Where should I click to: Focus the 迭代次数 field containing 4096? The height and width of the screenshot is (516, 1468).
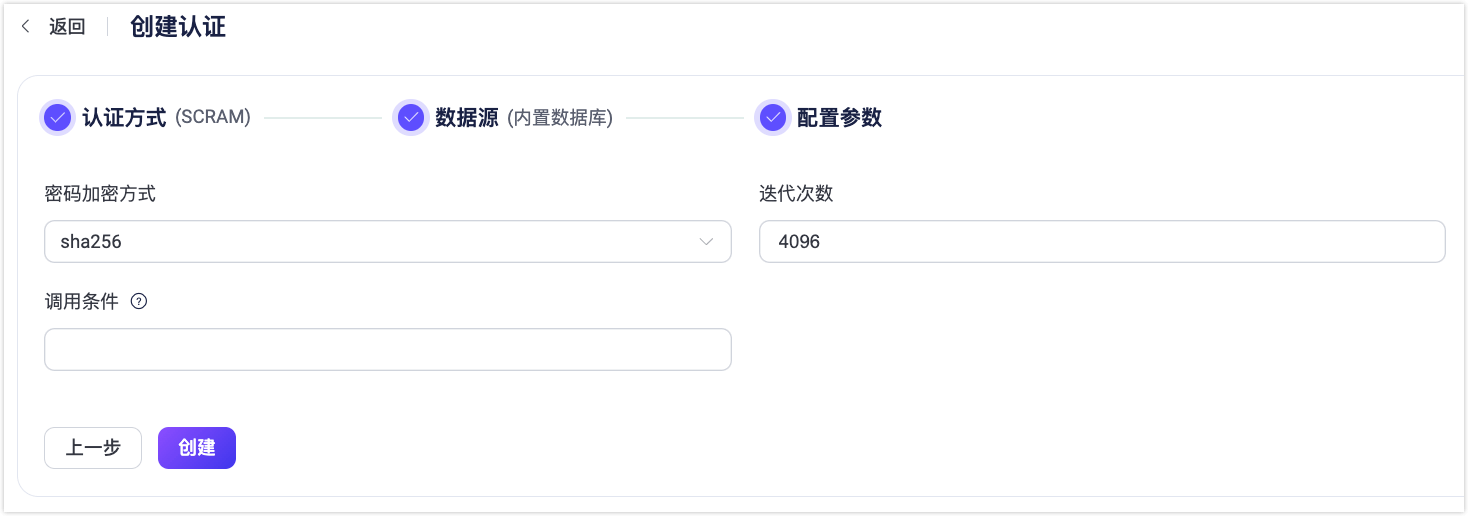point(1101,242)
